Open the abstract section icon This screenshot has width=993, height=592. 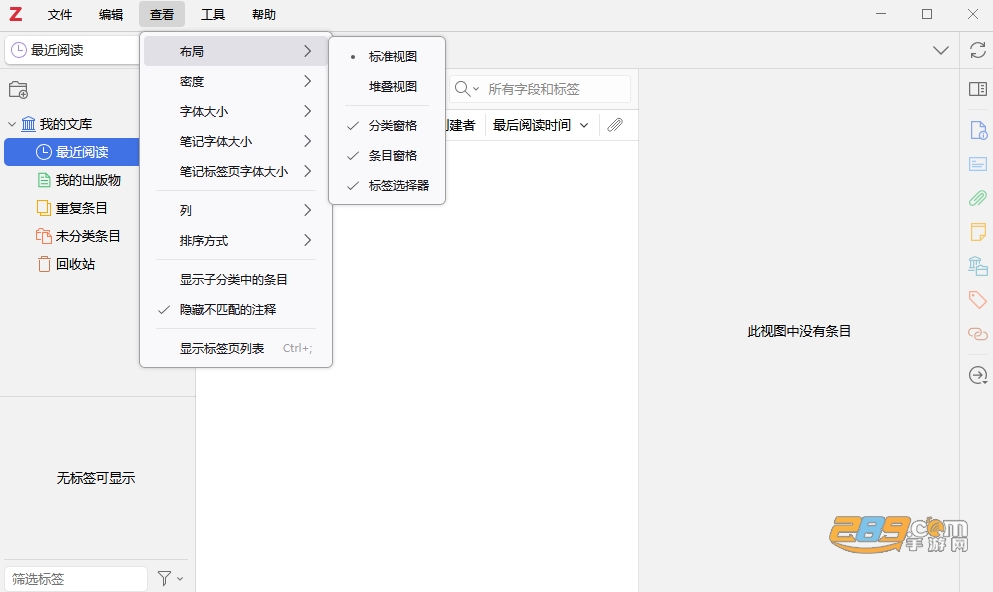tap(978, 165)
